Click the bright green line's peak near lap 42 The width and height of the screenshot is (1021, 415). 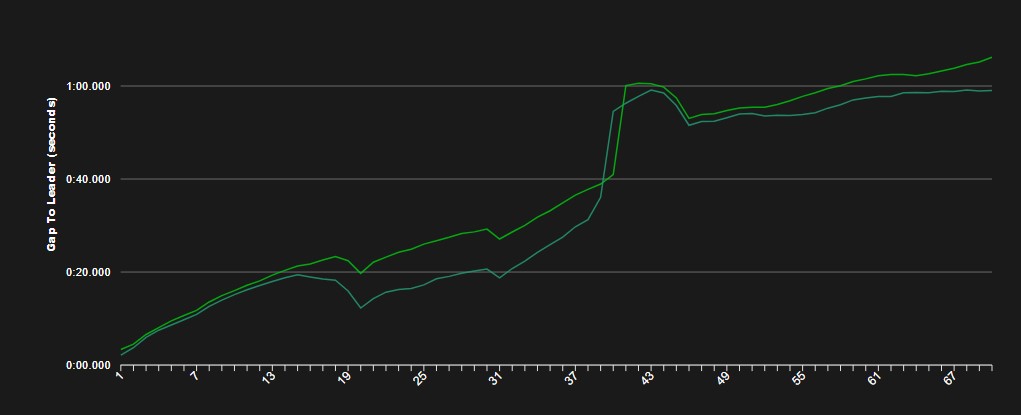point(638,83)
